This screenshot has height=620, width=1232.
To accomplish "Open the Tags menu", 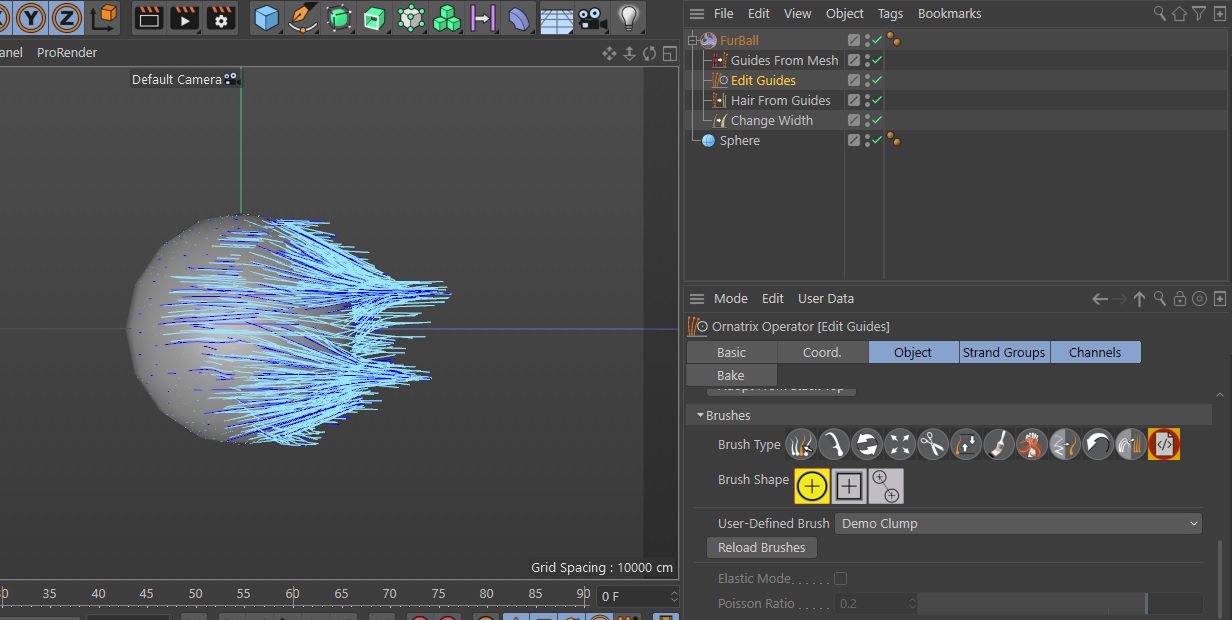I will [890, 14].
